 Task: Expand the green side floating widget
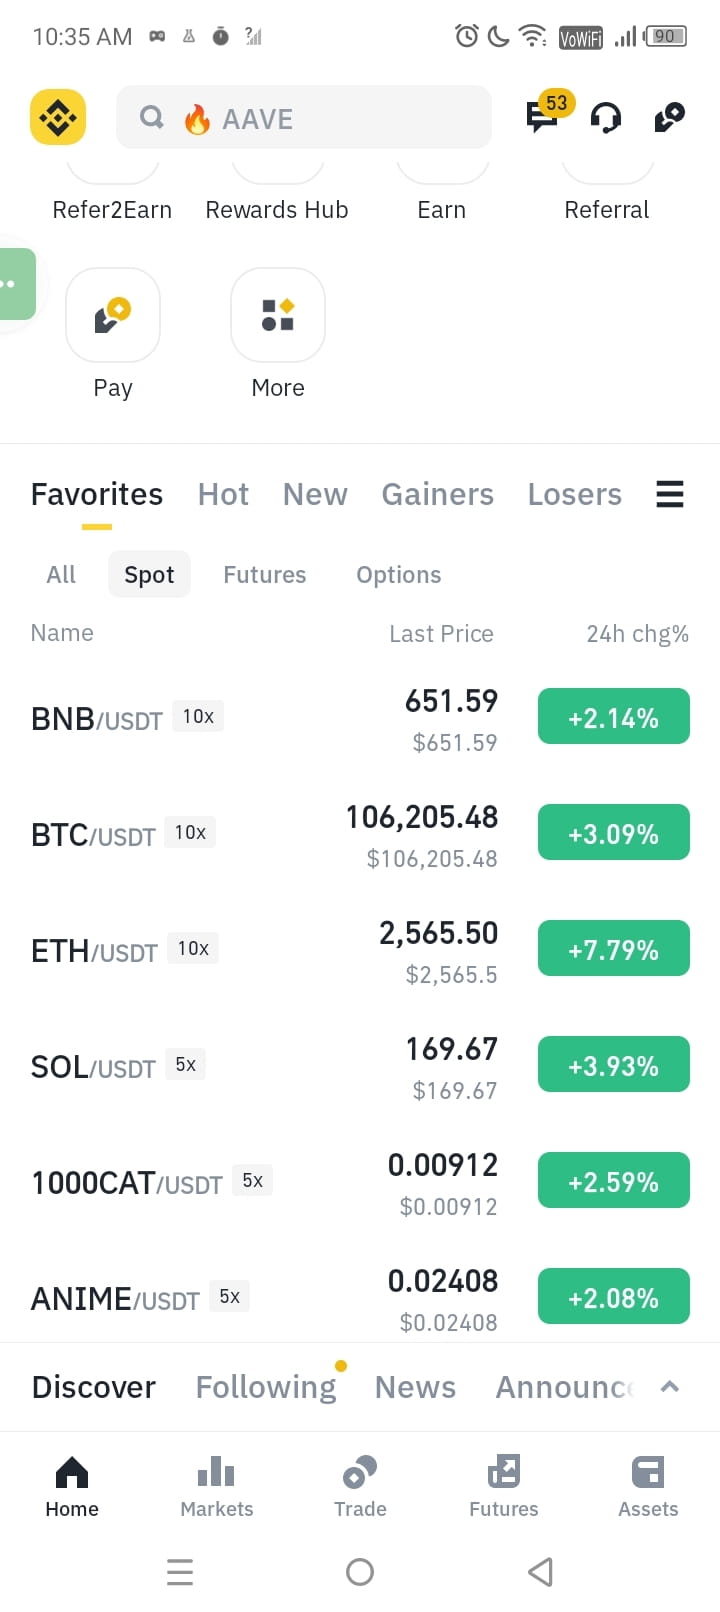coord(15,284)
